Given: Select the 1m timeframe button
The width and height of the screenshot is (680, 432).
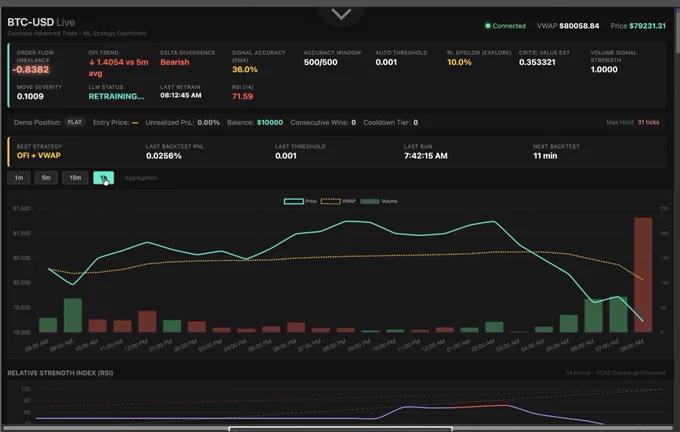Looking at the screenshot, I should click(19, 178).
